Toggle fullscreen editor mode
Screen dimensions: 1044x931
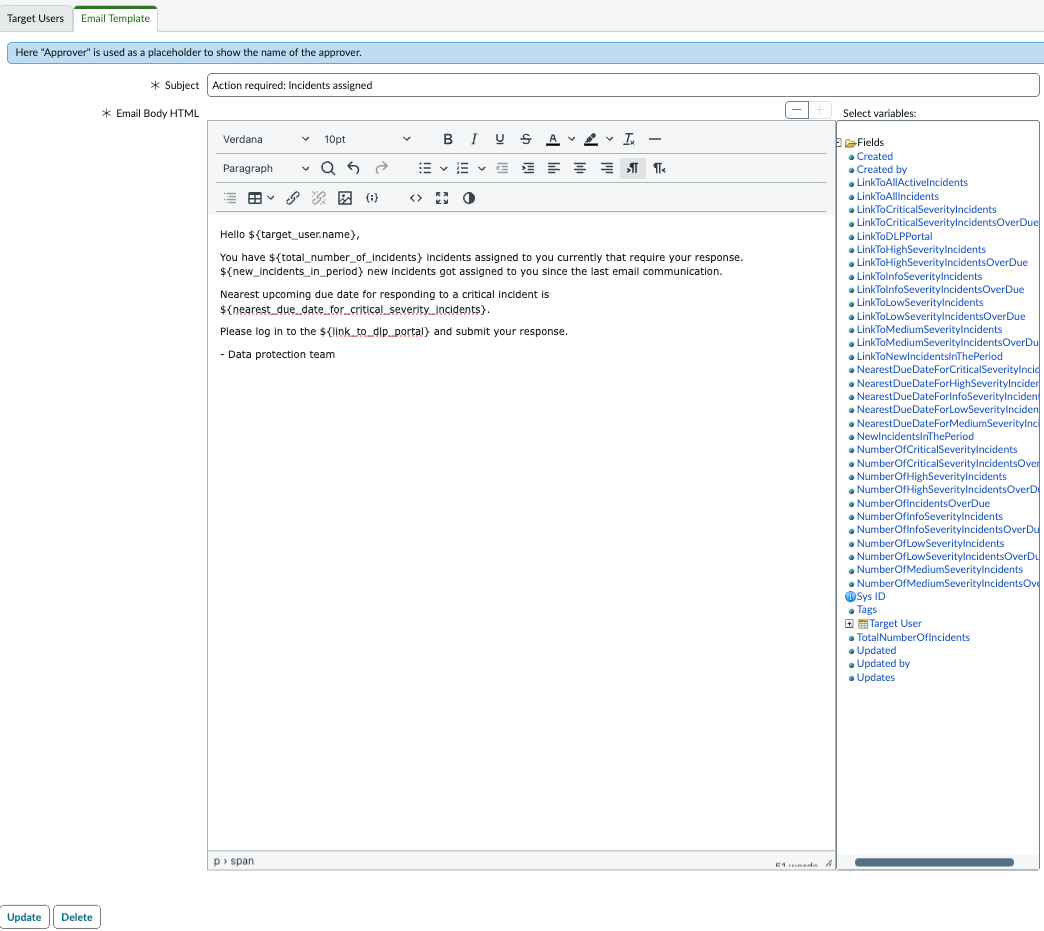[442, 198]
